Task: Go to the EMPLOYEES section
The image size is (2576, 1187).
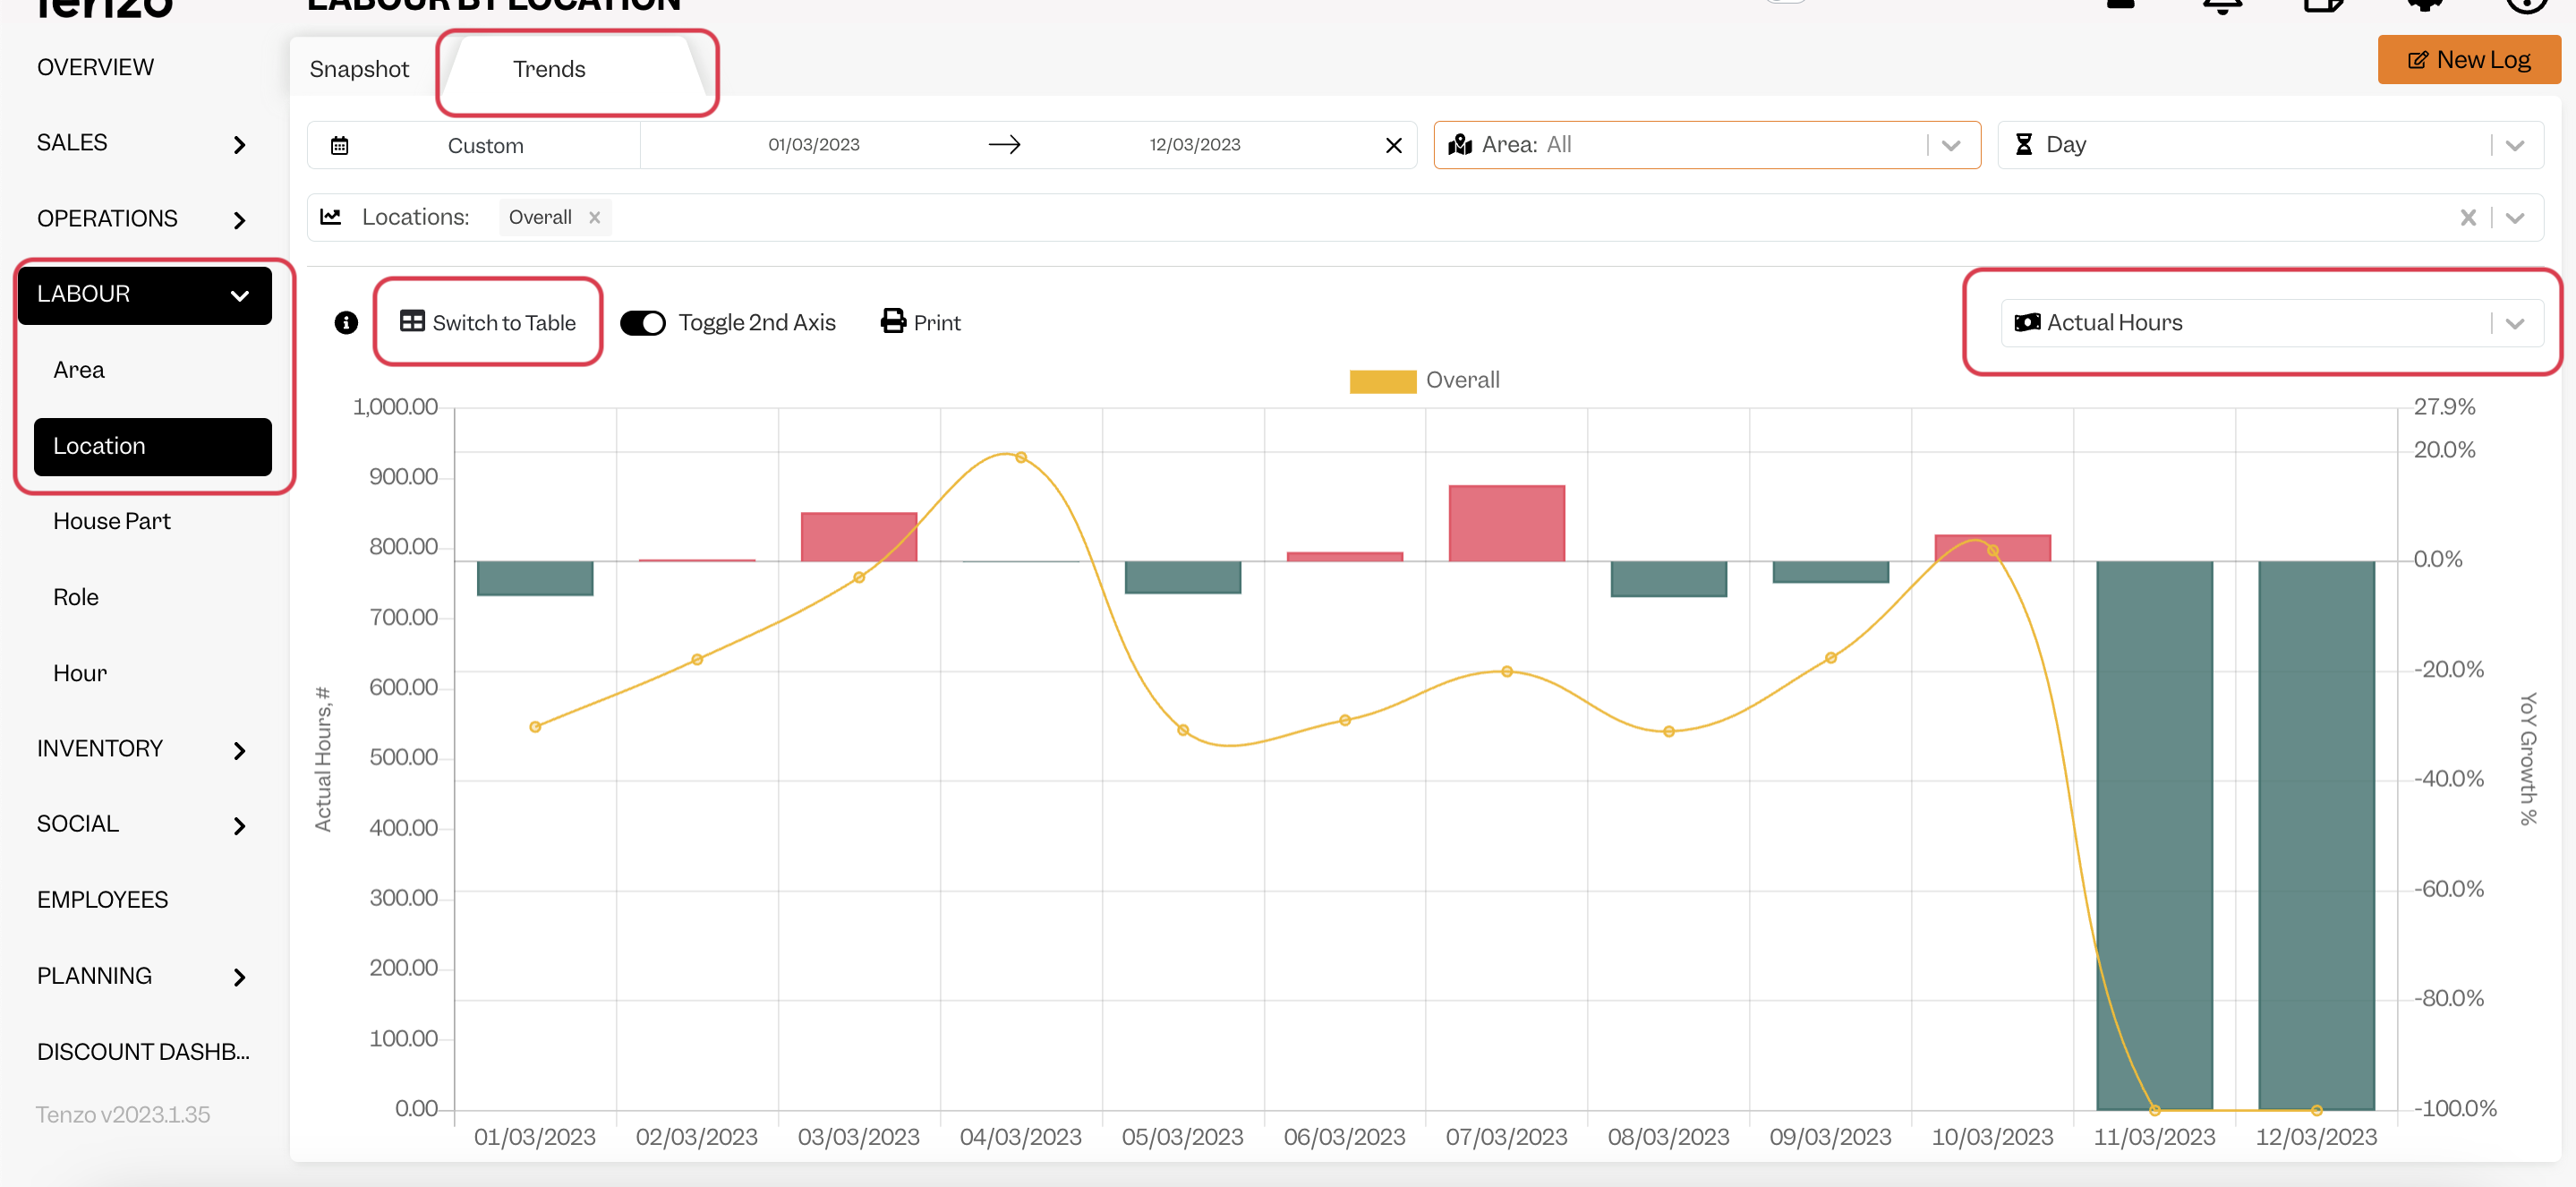Action: [x=103, y=900]
